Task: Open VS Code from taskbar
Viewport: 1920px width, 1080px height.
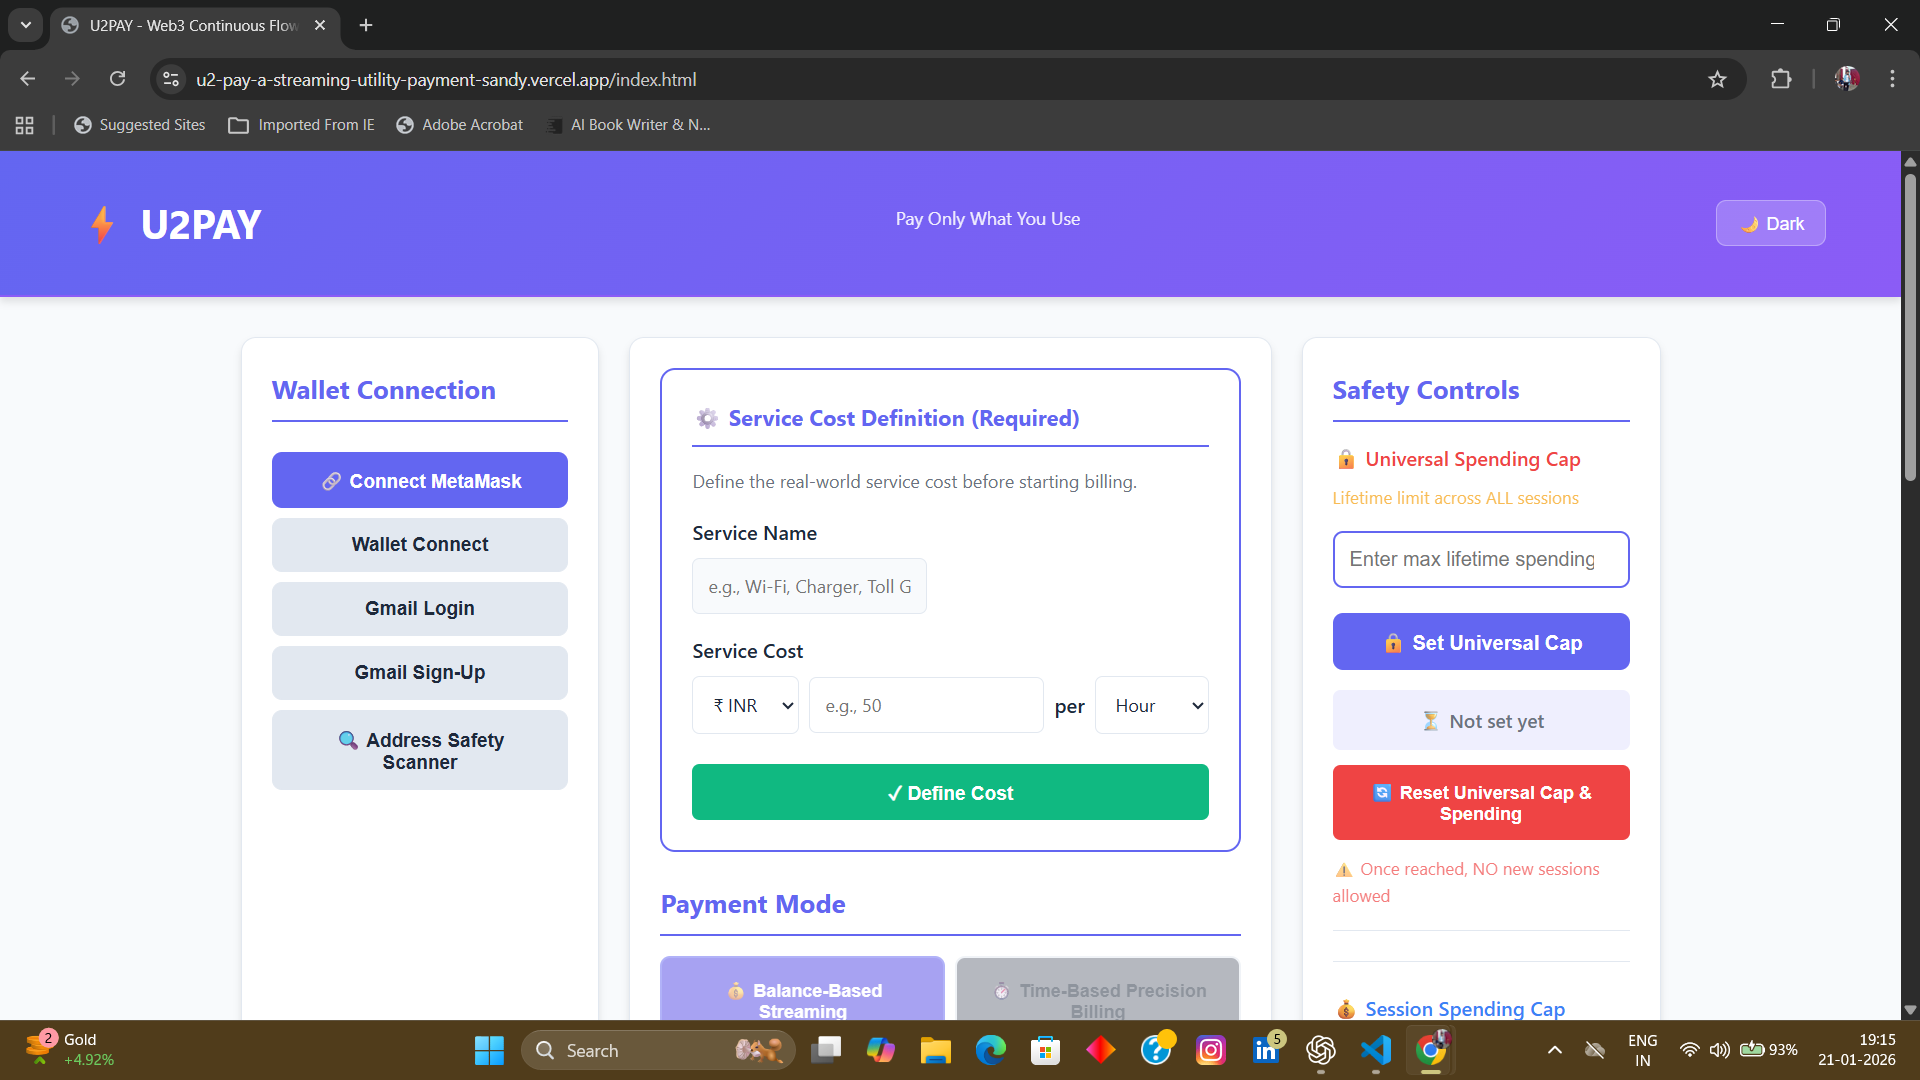Action: (x=1376, y=1050)
